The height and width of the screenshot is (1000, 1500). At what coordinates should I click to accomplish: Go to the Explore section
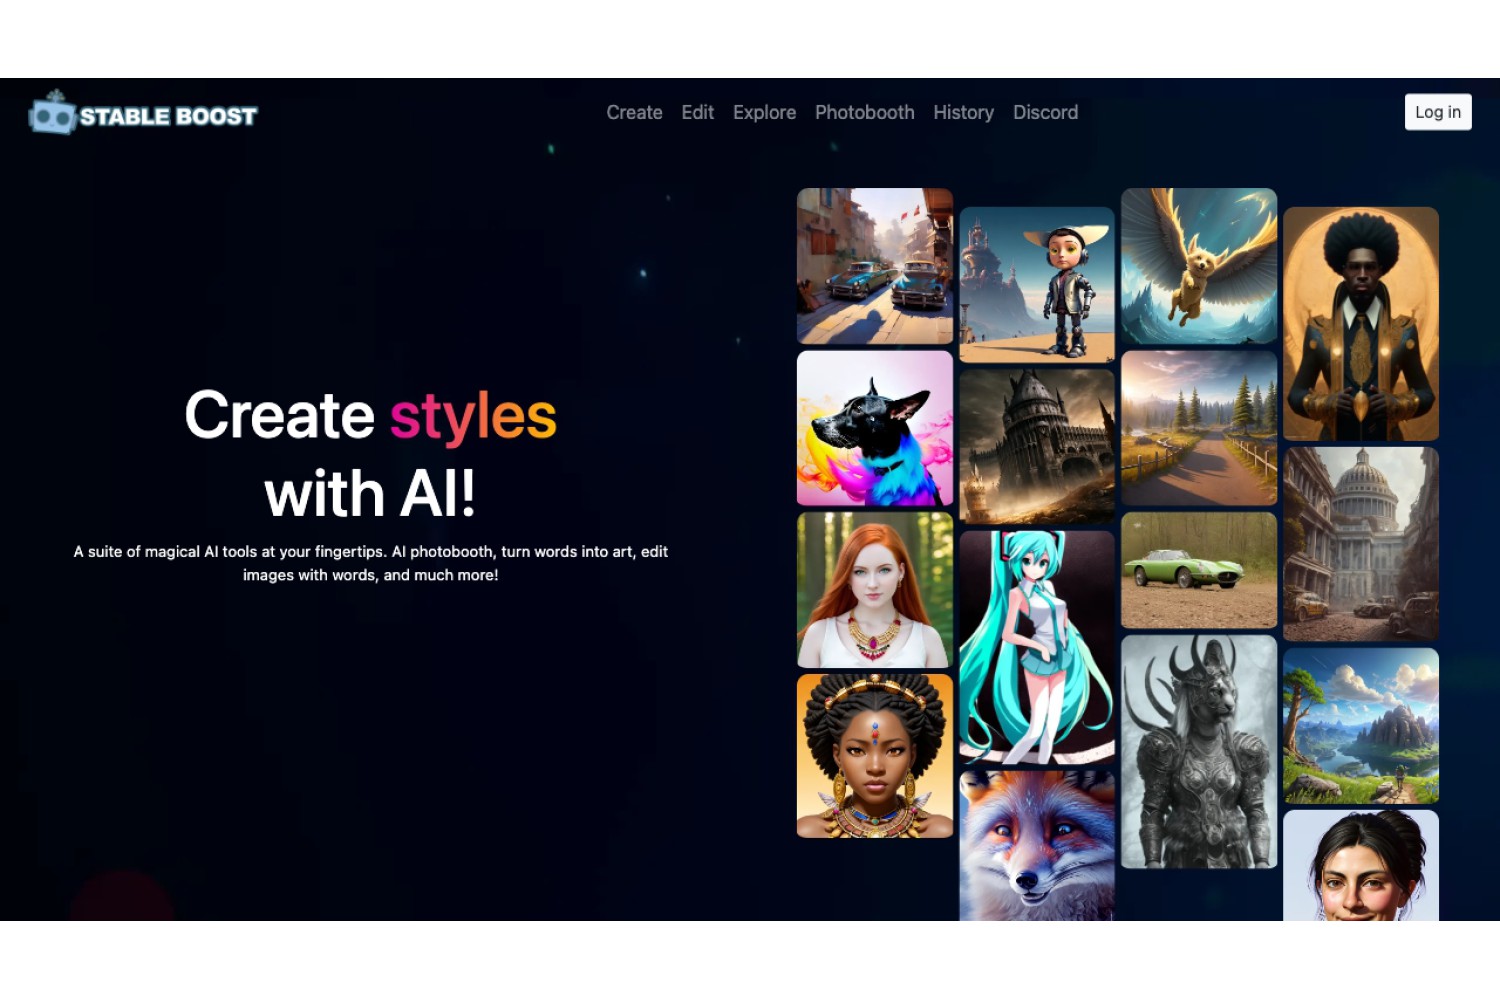point(764,112)
